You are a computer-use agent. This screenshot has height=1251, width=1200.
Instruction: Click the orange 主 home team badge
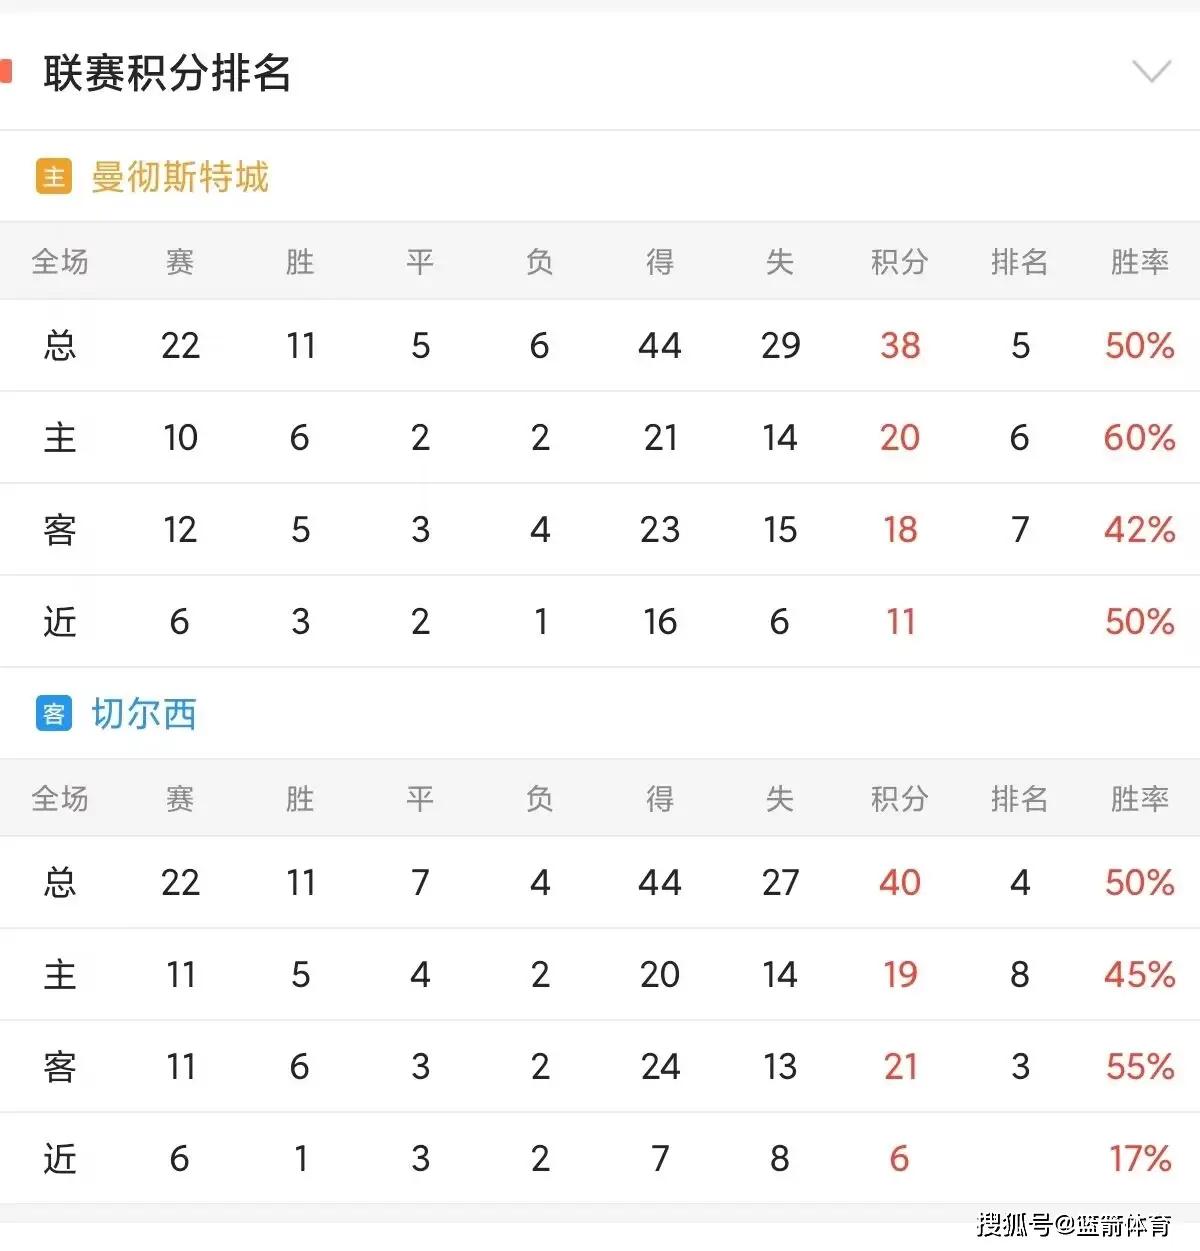(54, 177)
